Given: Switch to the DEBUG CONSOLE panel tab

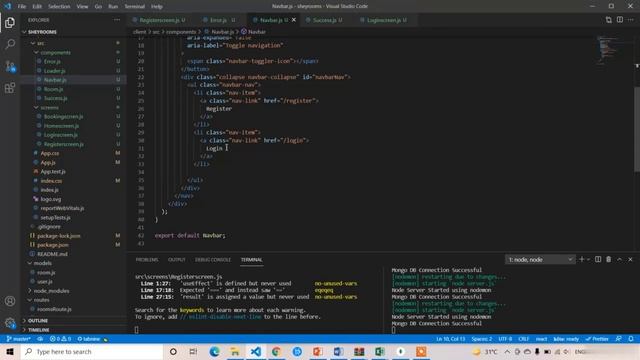Looking at the screenshot, I should (213, 260).
